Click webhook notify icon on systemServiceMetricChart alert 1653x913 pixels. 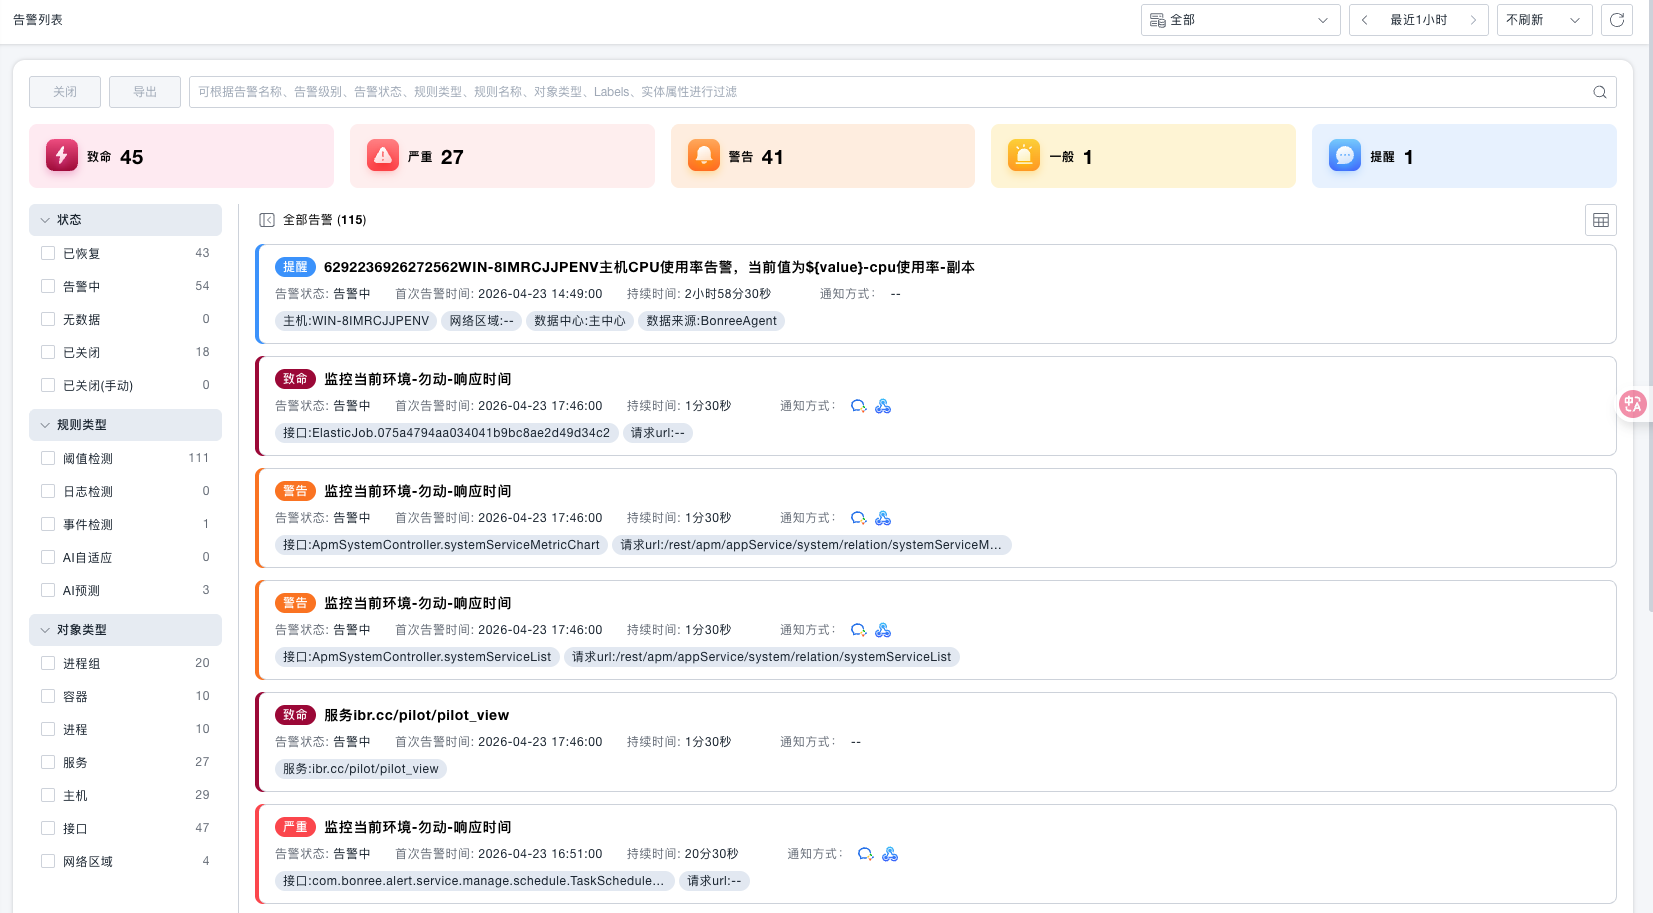883,518
